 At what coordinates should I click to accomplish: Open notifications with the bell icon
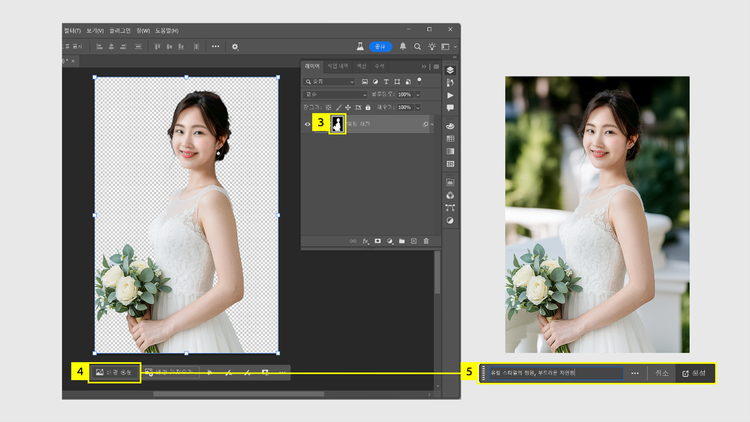pos(403,46)
